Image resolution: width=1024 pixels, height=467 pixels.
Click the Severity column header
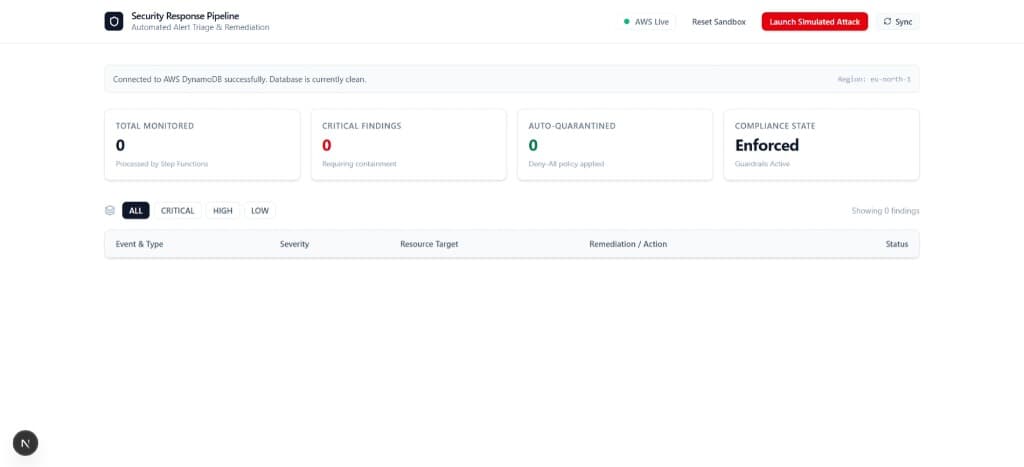(295, 244)
